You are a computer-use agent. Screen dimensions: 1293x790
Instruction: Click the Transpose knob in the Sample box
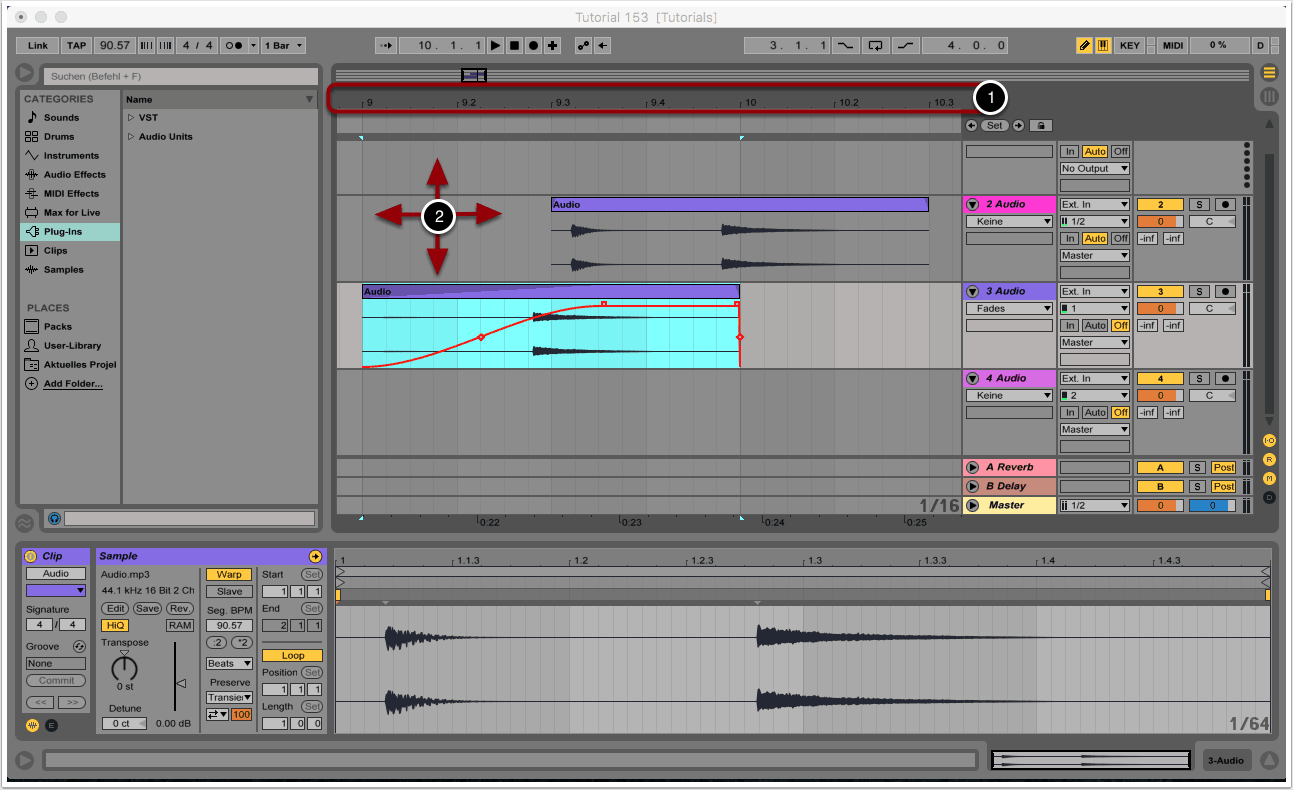(x=124, y=666)
